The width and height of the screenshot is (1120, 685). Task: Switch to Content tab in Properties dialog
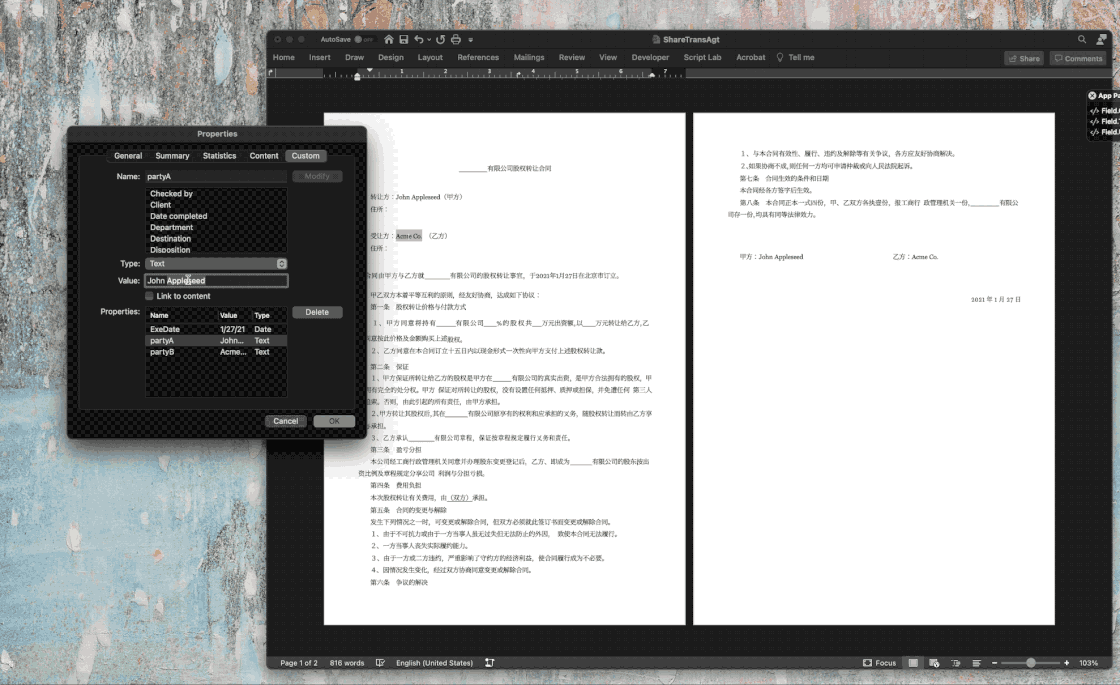click(264, 156)
